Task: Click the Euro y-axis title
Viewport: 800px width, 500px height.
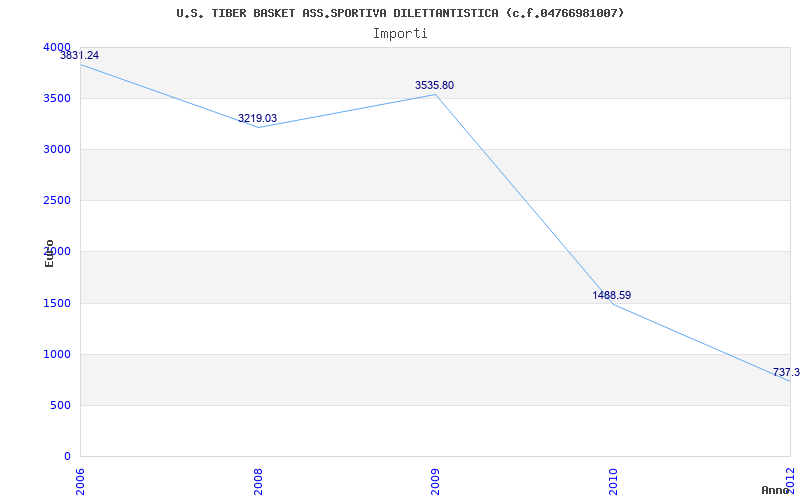Action: point(49,254)
